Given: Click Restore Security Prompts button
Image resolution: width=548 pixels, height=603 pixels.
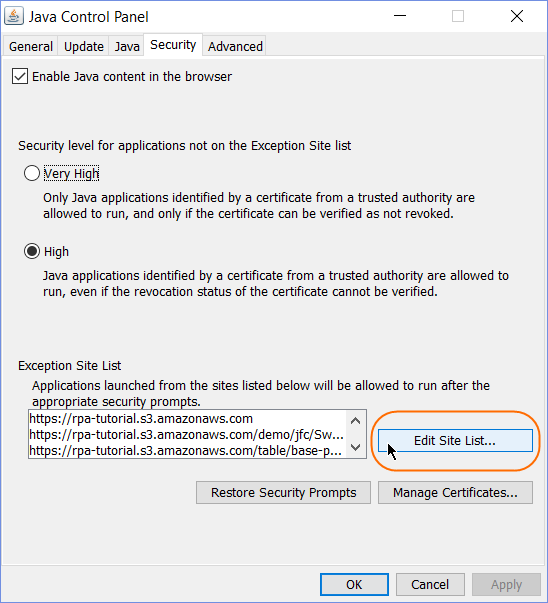Looking at the screenshot, I should 283,493.
